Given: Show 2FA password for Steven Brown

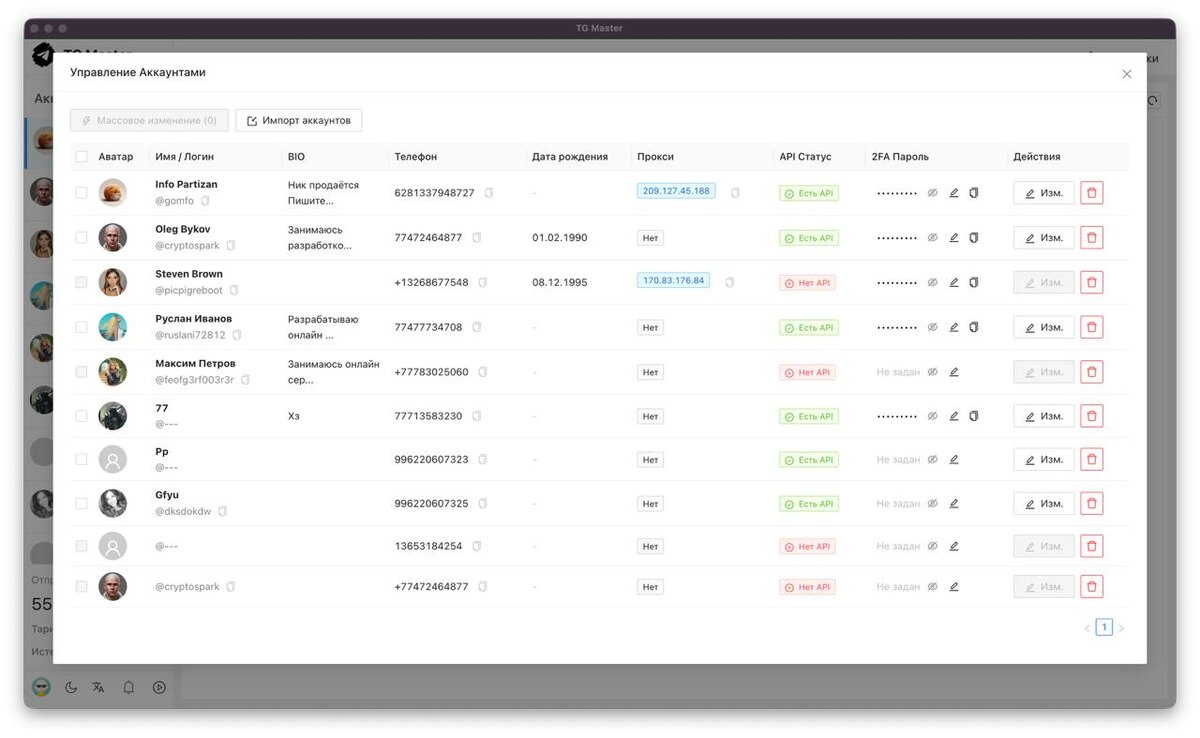Looking at the screenshot, I should (x=932, y=282).
